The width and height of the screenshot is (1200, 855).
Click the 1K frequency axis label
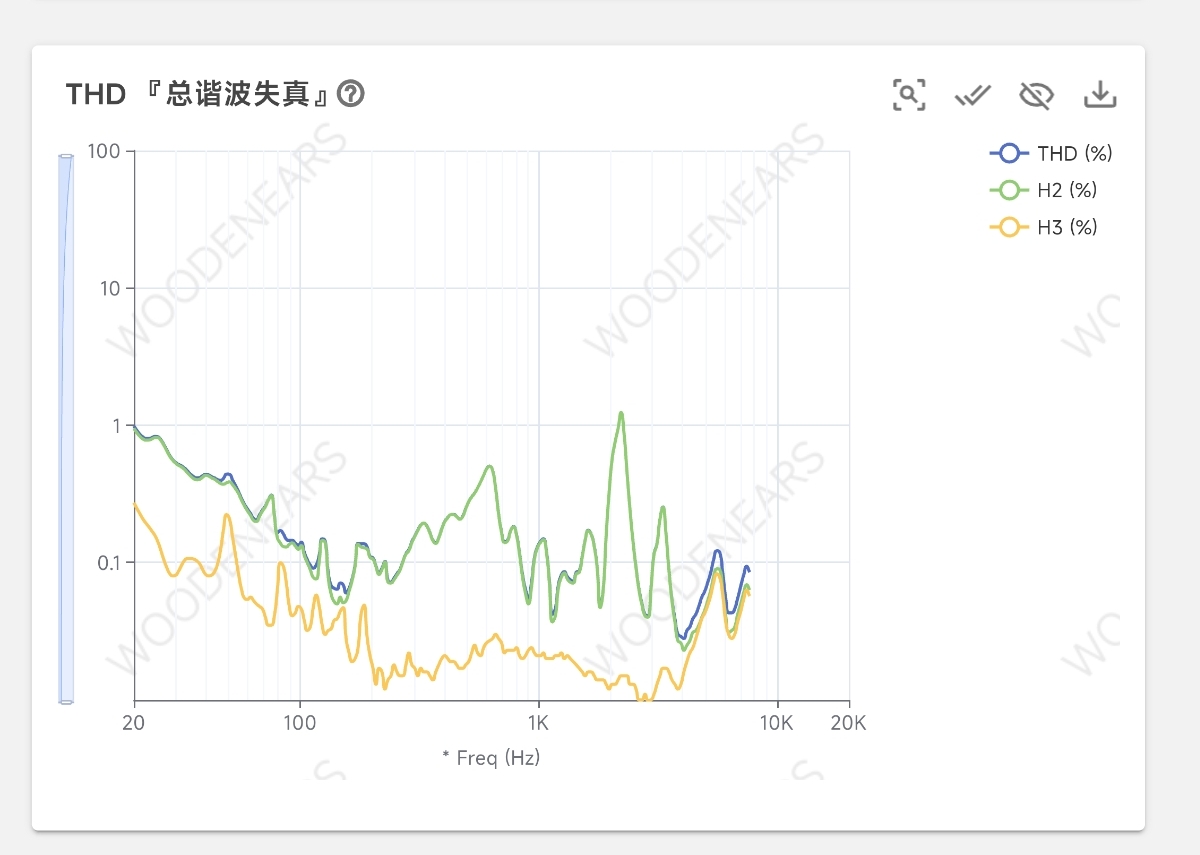[538, 723]
